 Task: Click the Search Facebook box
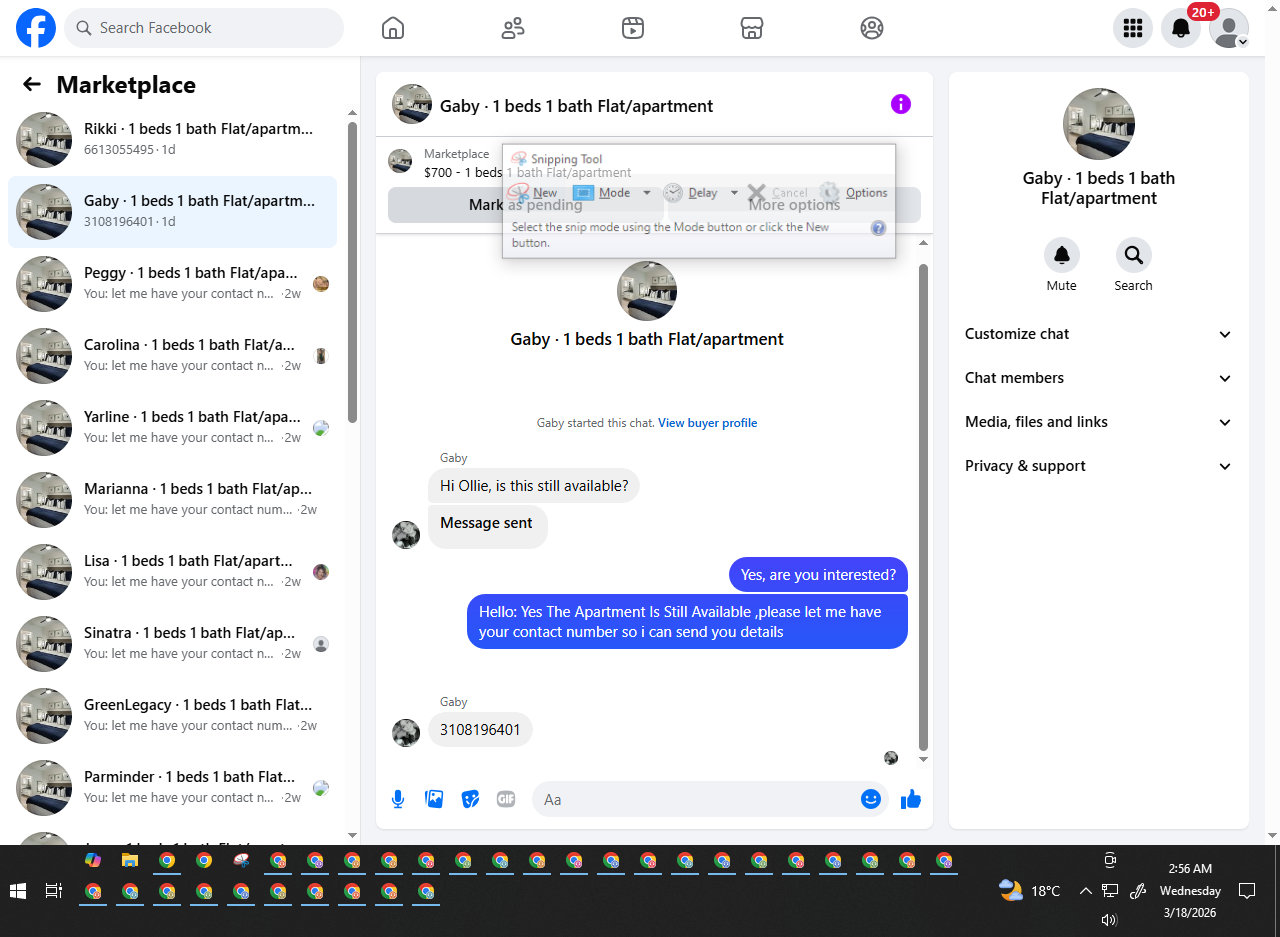[x=204, y=28]
